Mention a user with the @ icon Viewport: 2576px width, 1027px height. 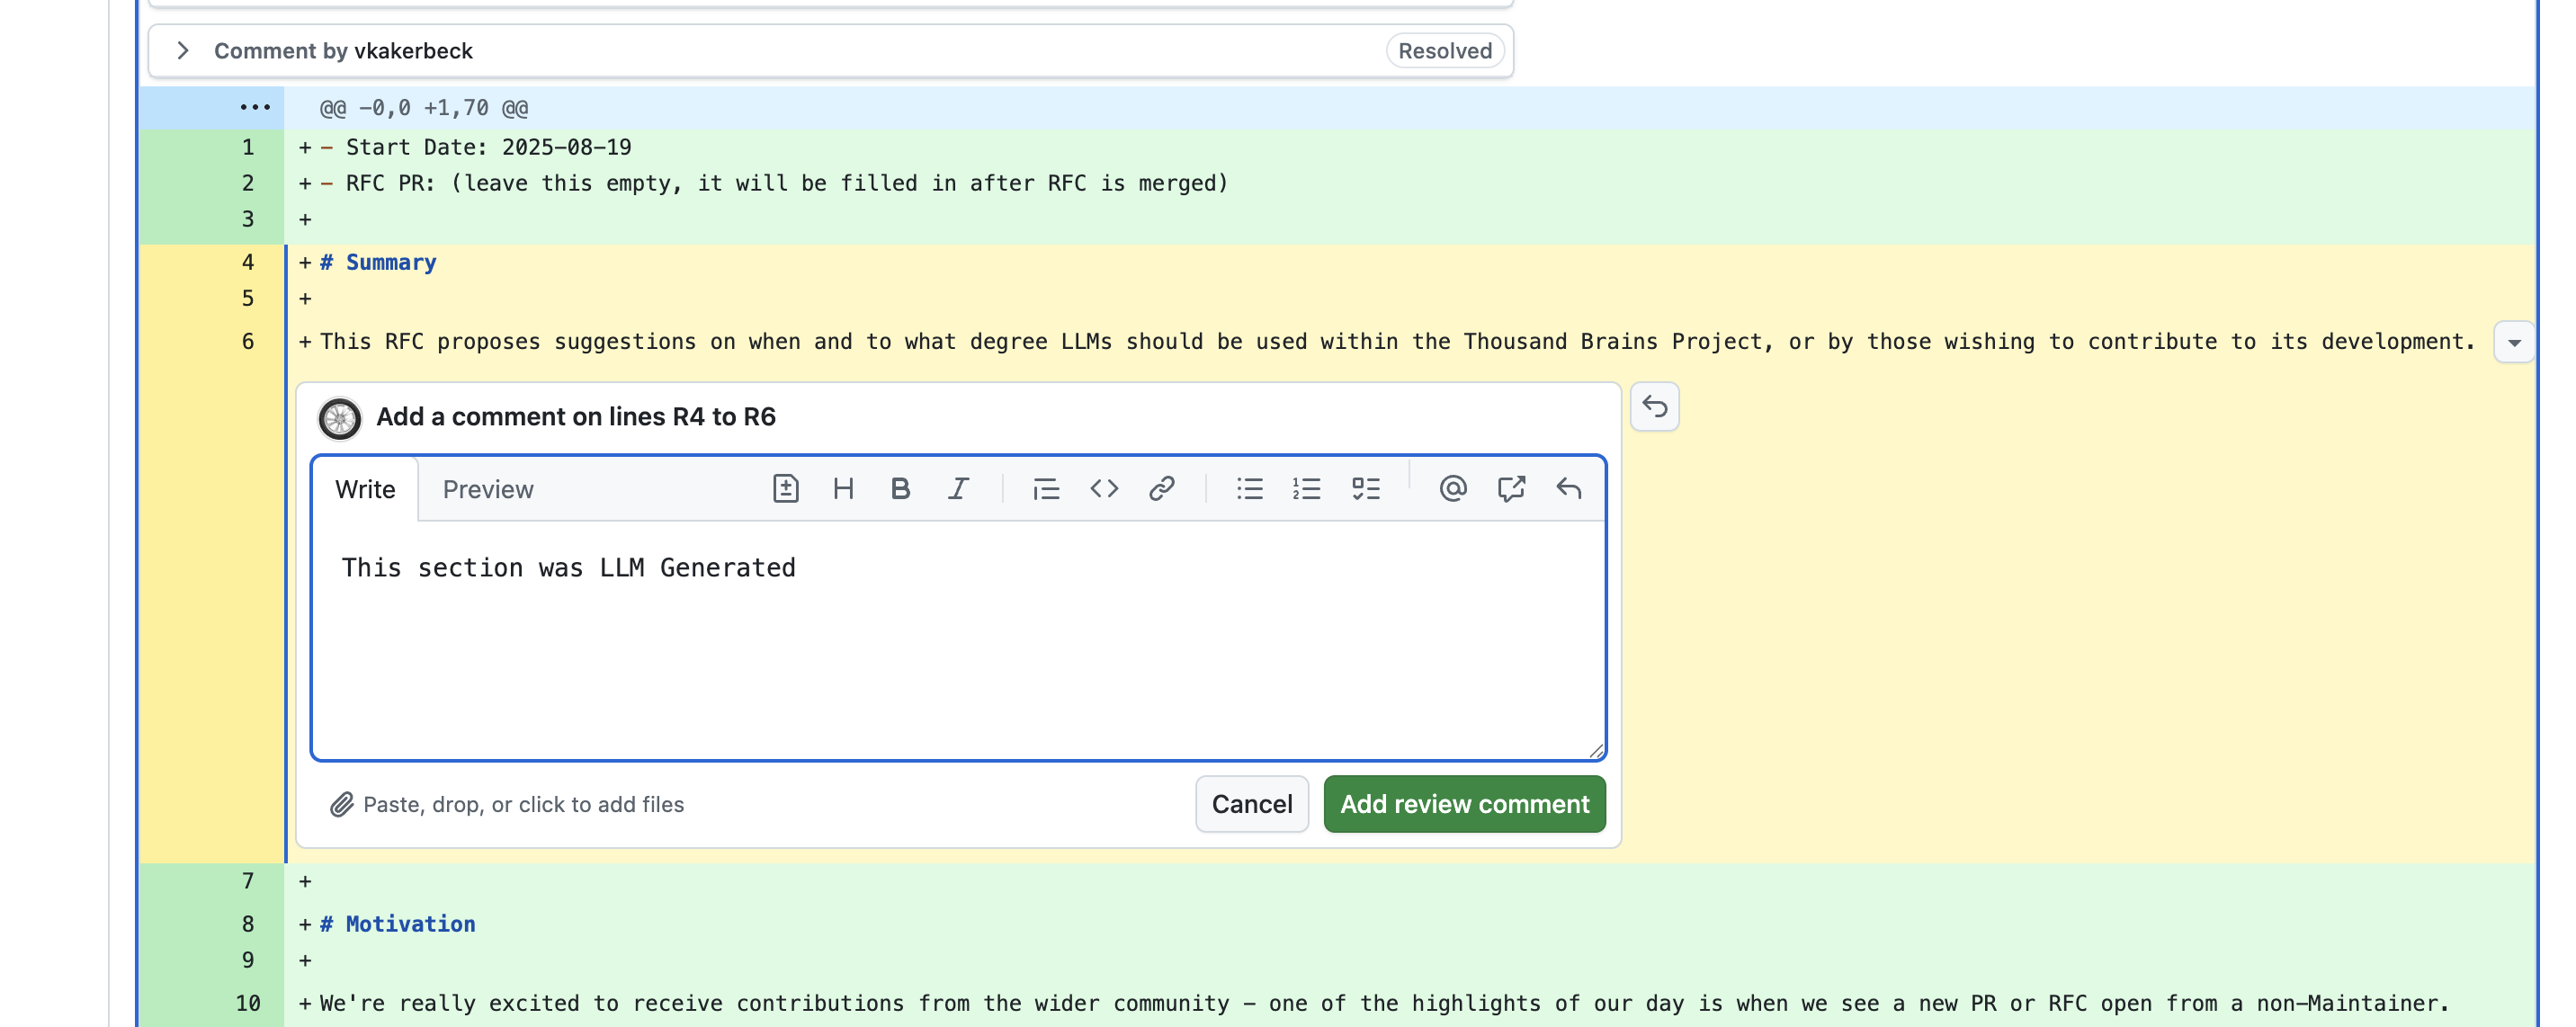point(1452,489)
